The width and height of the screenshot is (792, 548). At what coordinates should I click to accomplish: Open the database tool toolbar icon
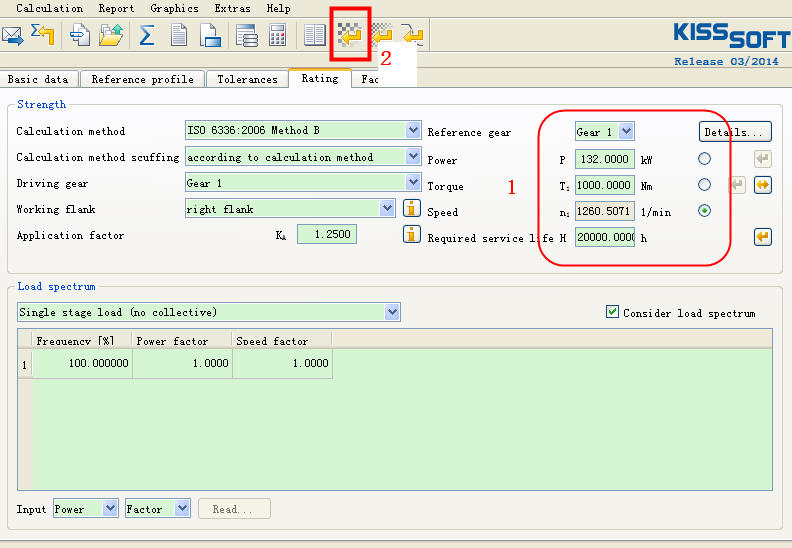[x=246, y=35]
